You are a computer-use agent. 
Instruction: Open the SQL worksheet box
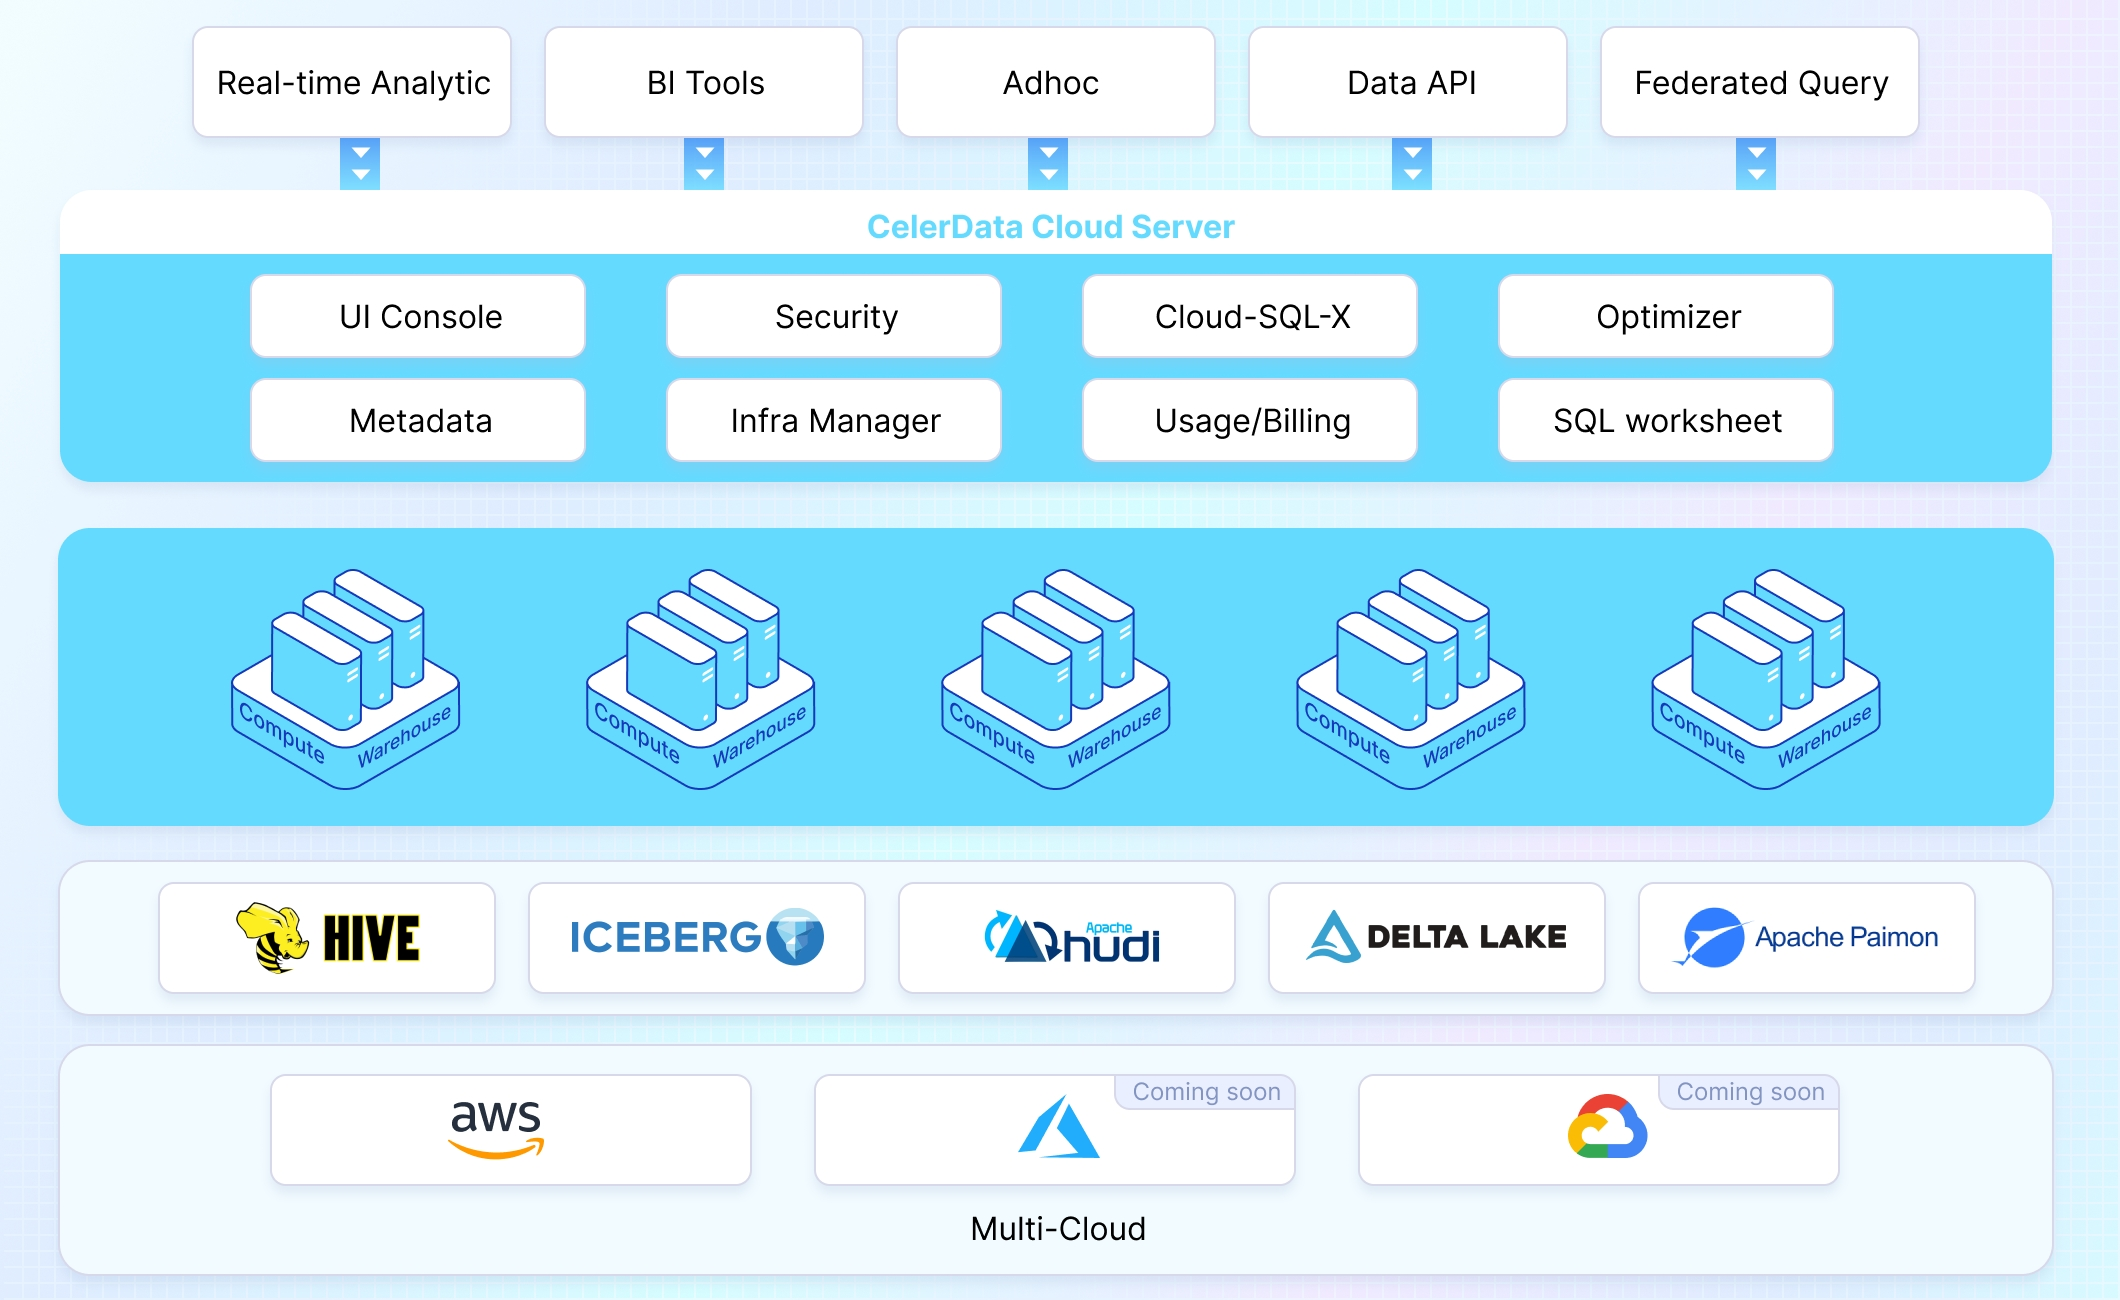pos(1665,420)
